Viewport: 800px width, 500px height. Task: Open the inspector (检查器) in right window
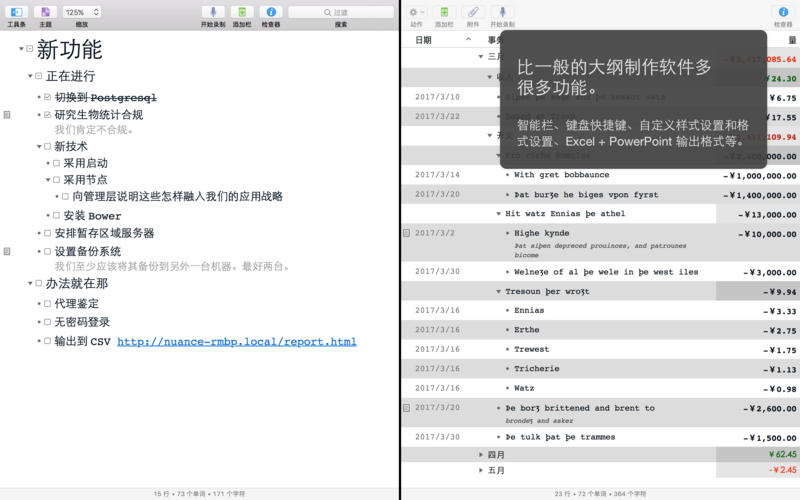click(783, 12)
